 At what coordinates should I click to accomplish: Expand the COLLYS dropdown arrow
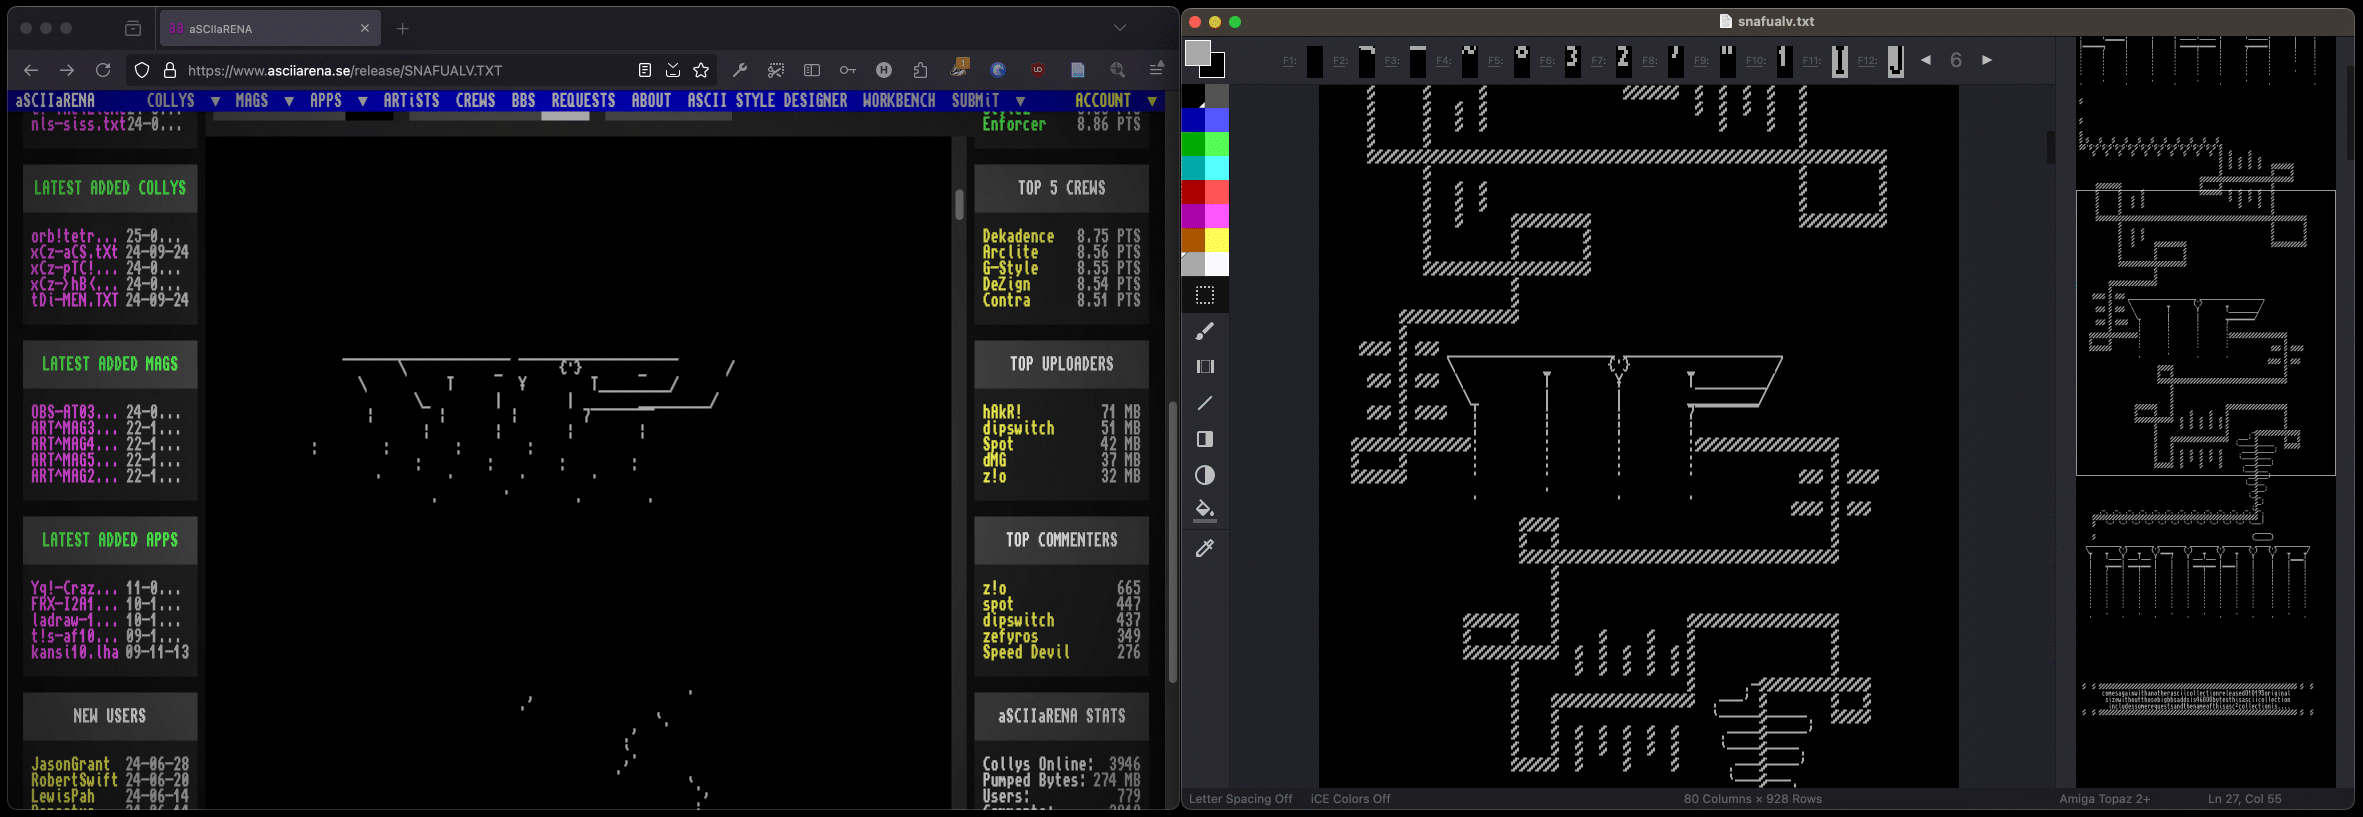click(215, 101)
